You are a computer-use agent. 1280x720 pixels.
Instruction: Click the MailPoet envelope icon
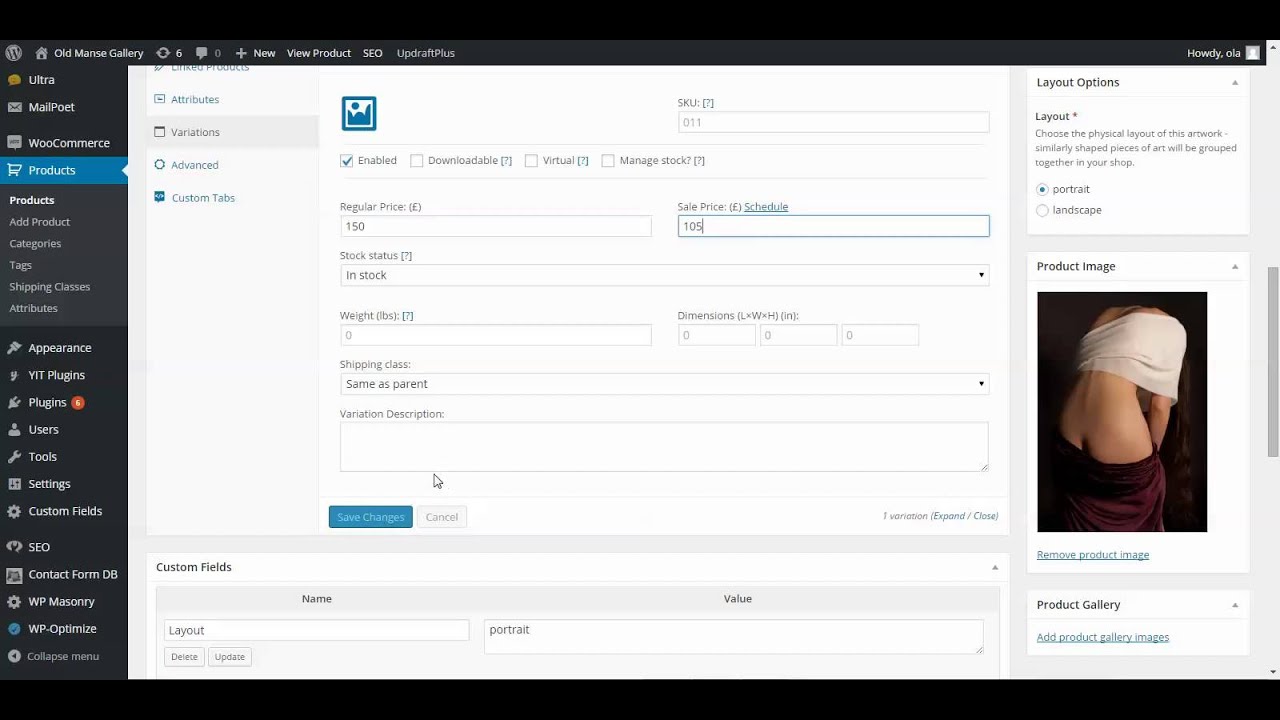(x=14, y=107)
